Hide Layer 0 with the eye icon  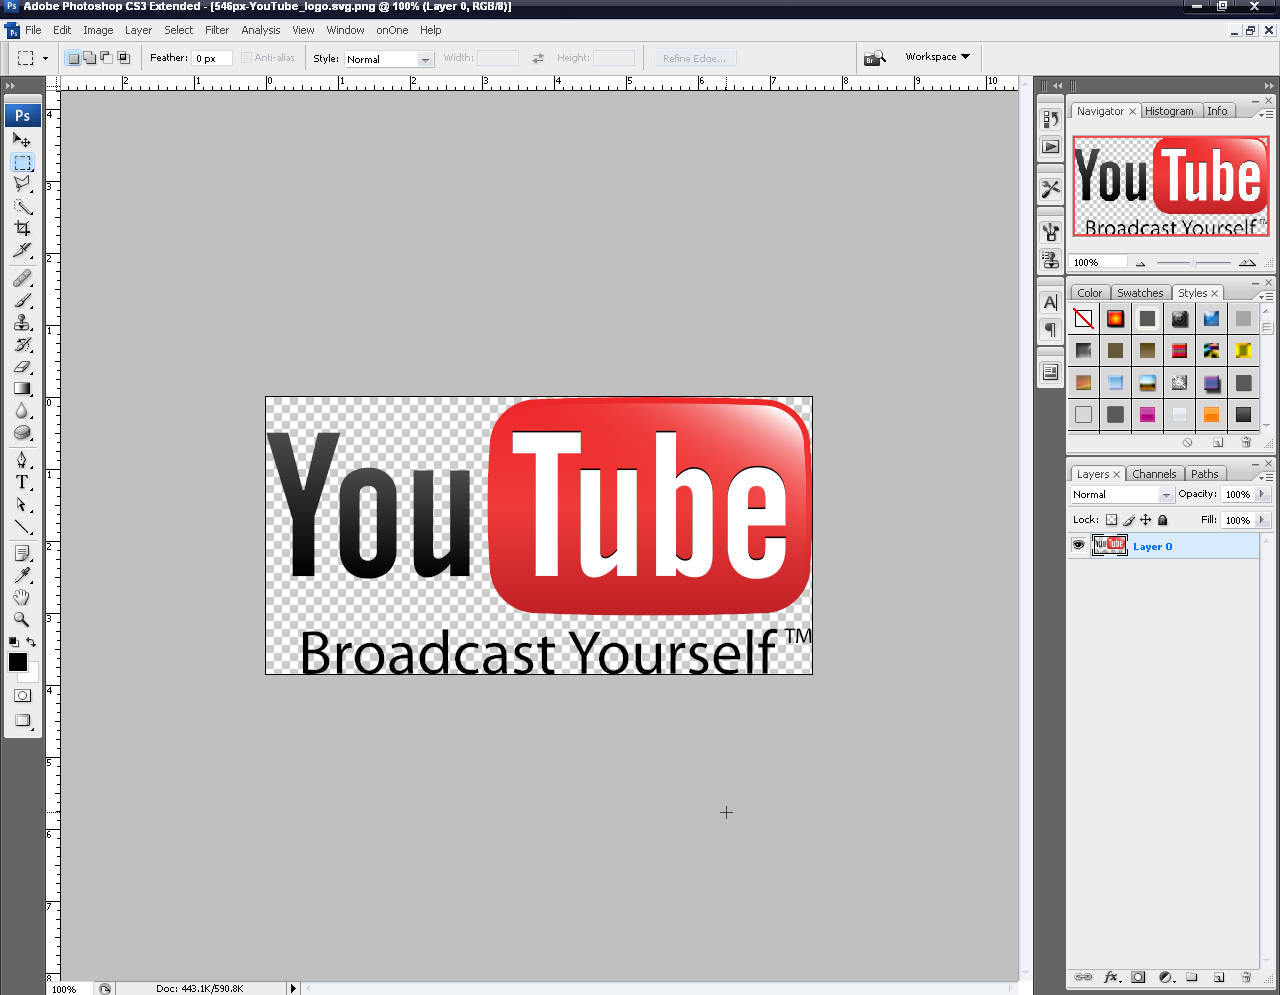pos(1078,545)
